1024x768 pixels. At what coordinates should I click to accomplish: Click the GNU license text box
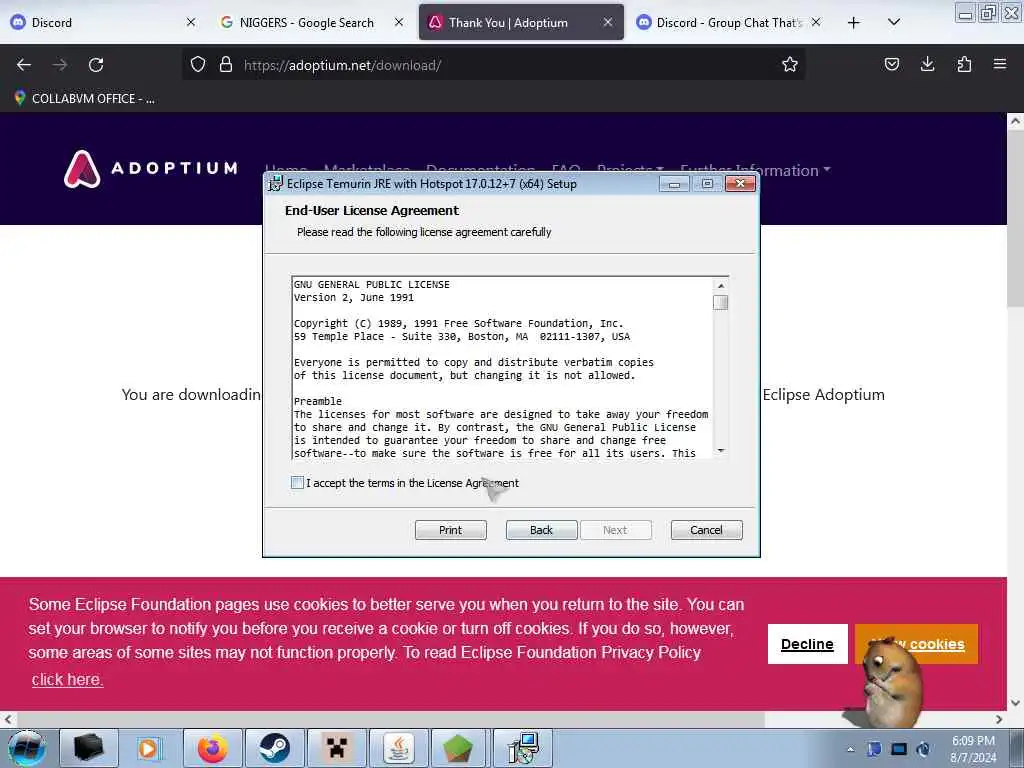tap(503, 368)
